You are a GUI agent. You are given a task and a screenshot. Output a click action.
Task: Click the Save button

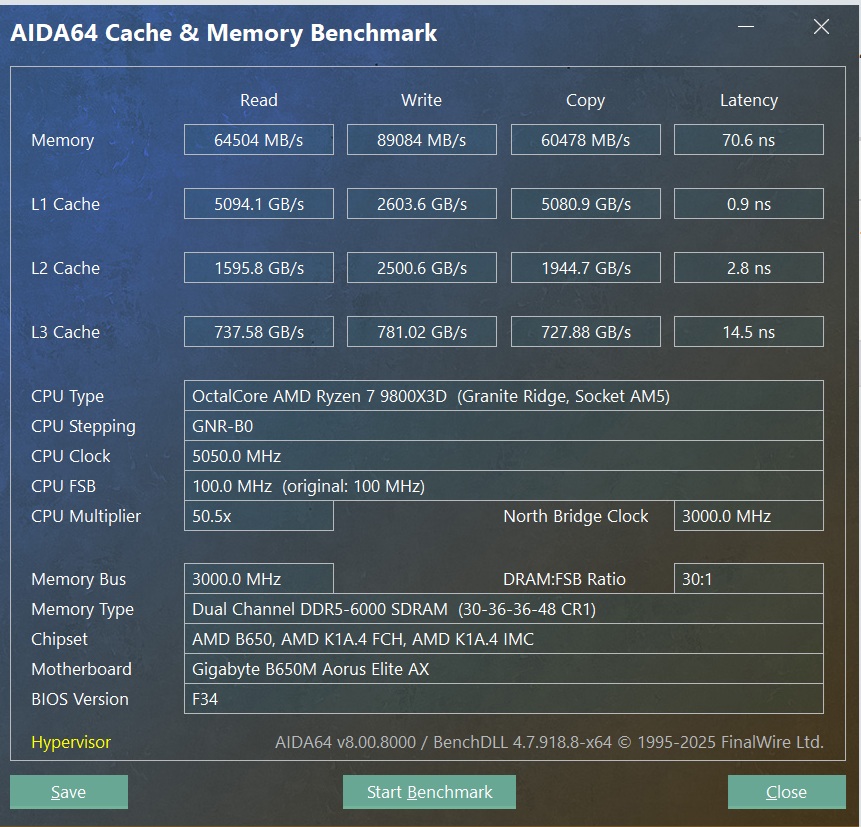[69, 792]
